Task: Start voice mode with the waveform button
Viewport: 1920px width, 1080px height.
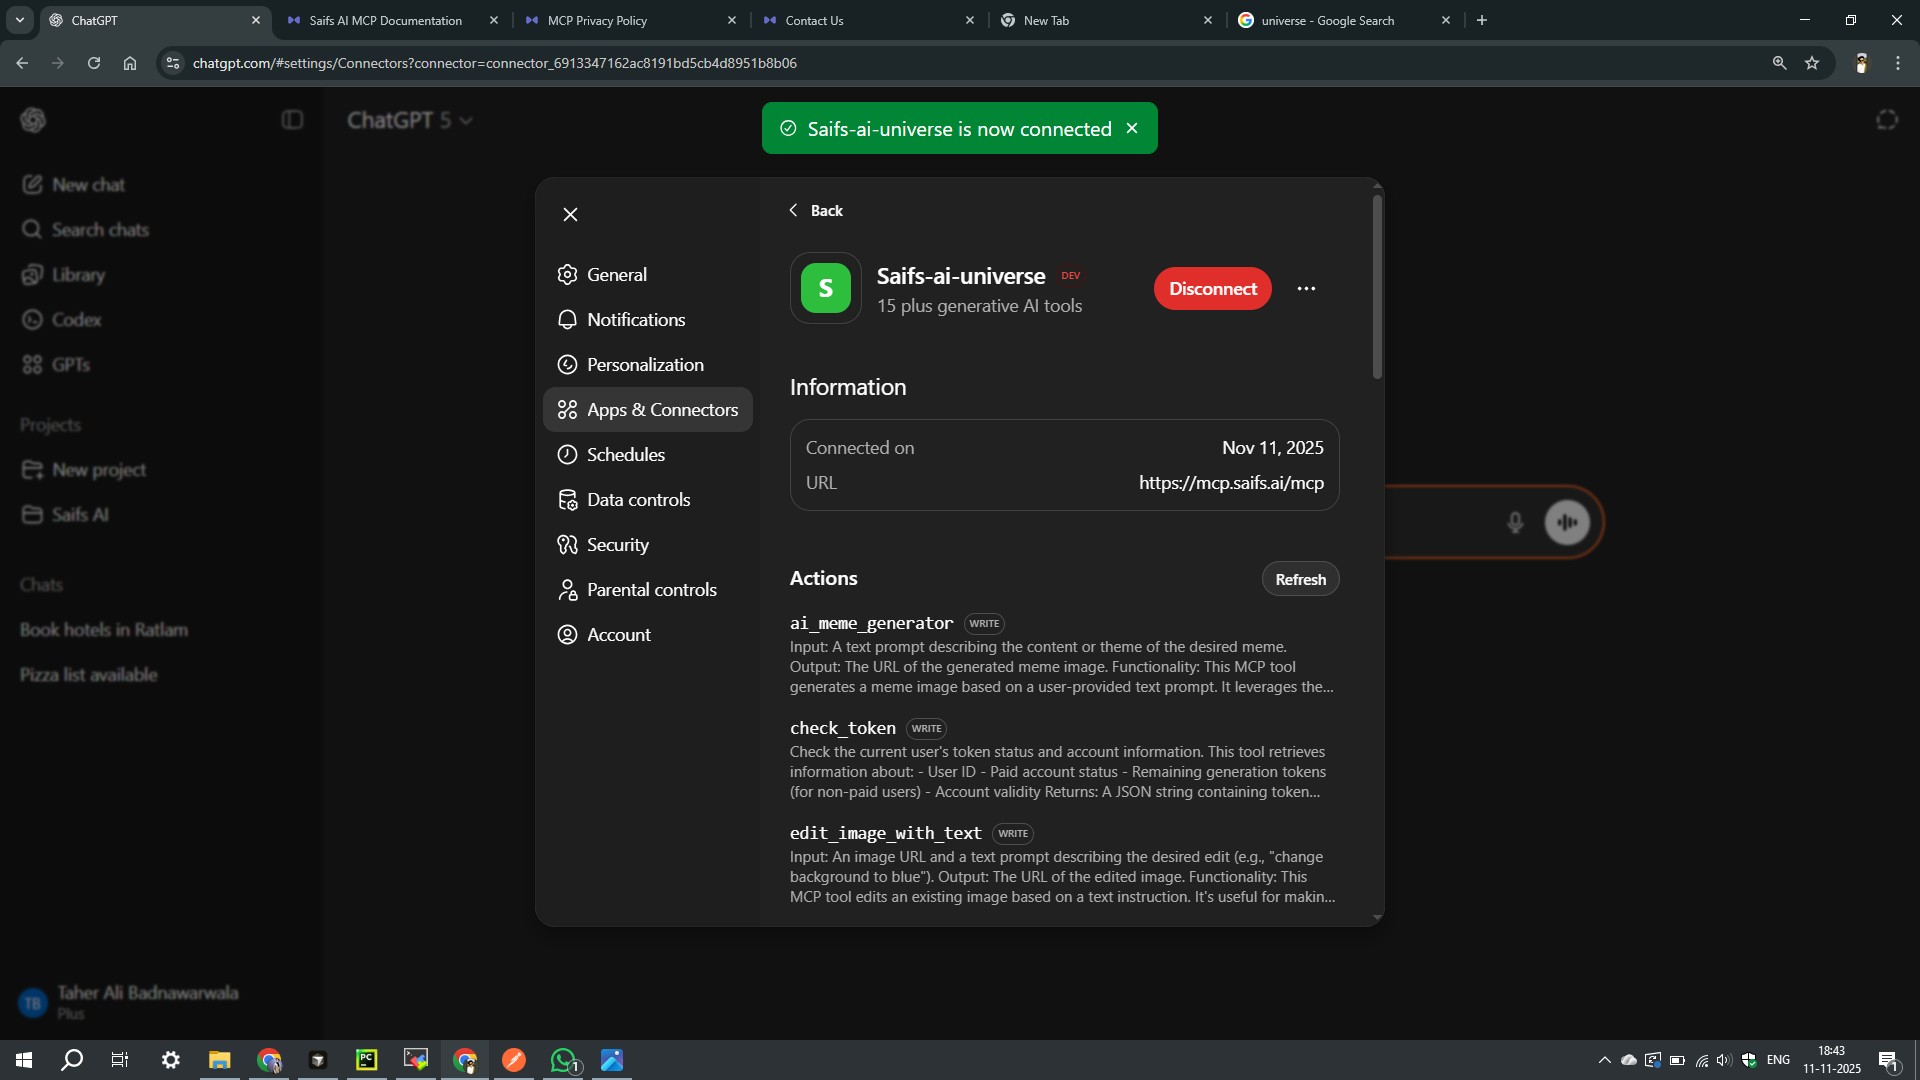Action: pyautogui.click(x=1567, y=522)
